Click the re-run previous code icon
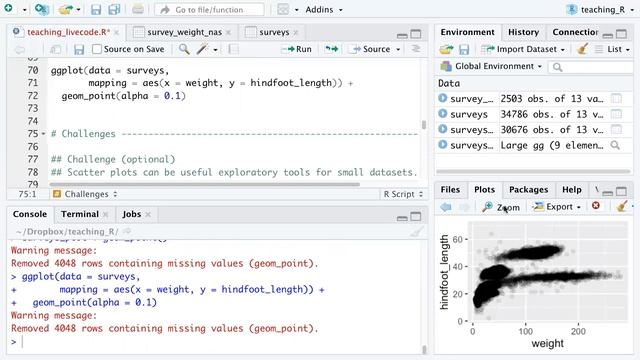The image size is (640, 360). 331,49
